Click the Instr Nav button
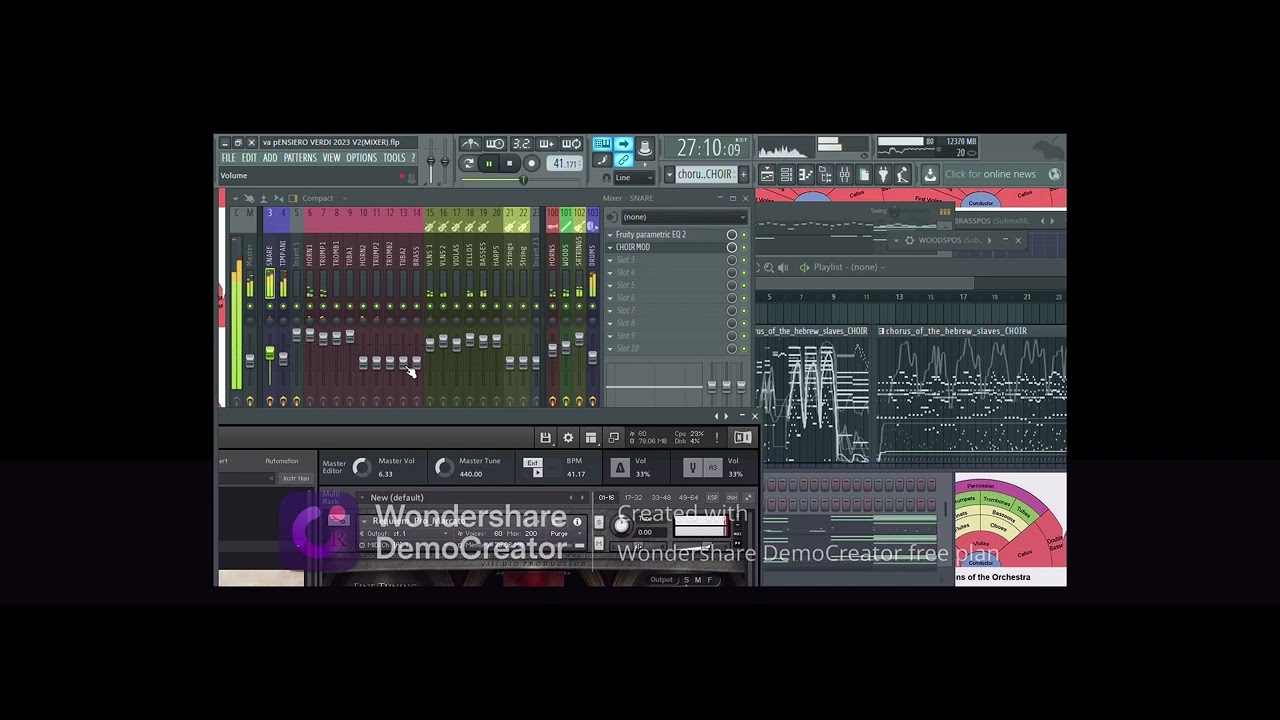Image resolution: width=1280 pixels, height=720 pixels. tap(296, 479)
